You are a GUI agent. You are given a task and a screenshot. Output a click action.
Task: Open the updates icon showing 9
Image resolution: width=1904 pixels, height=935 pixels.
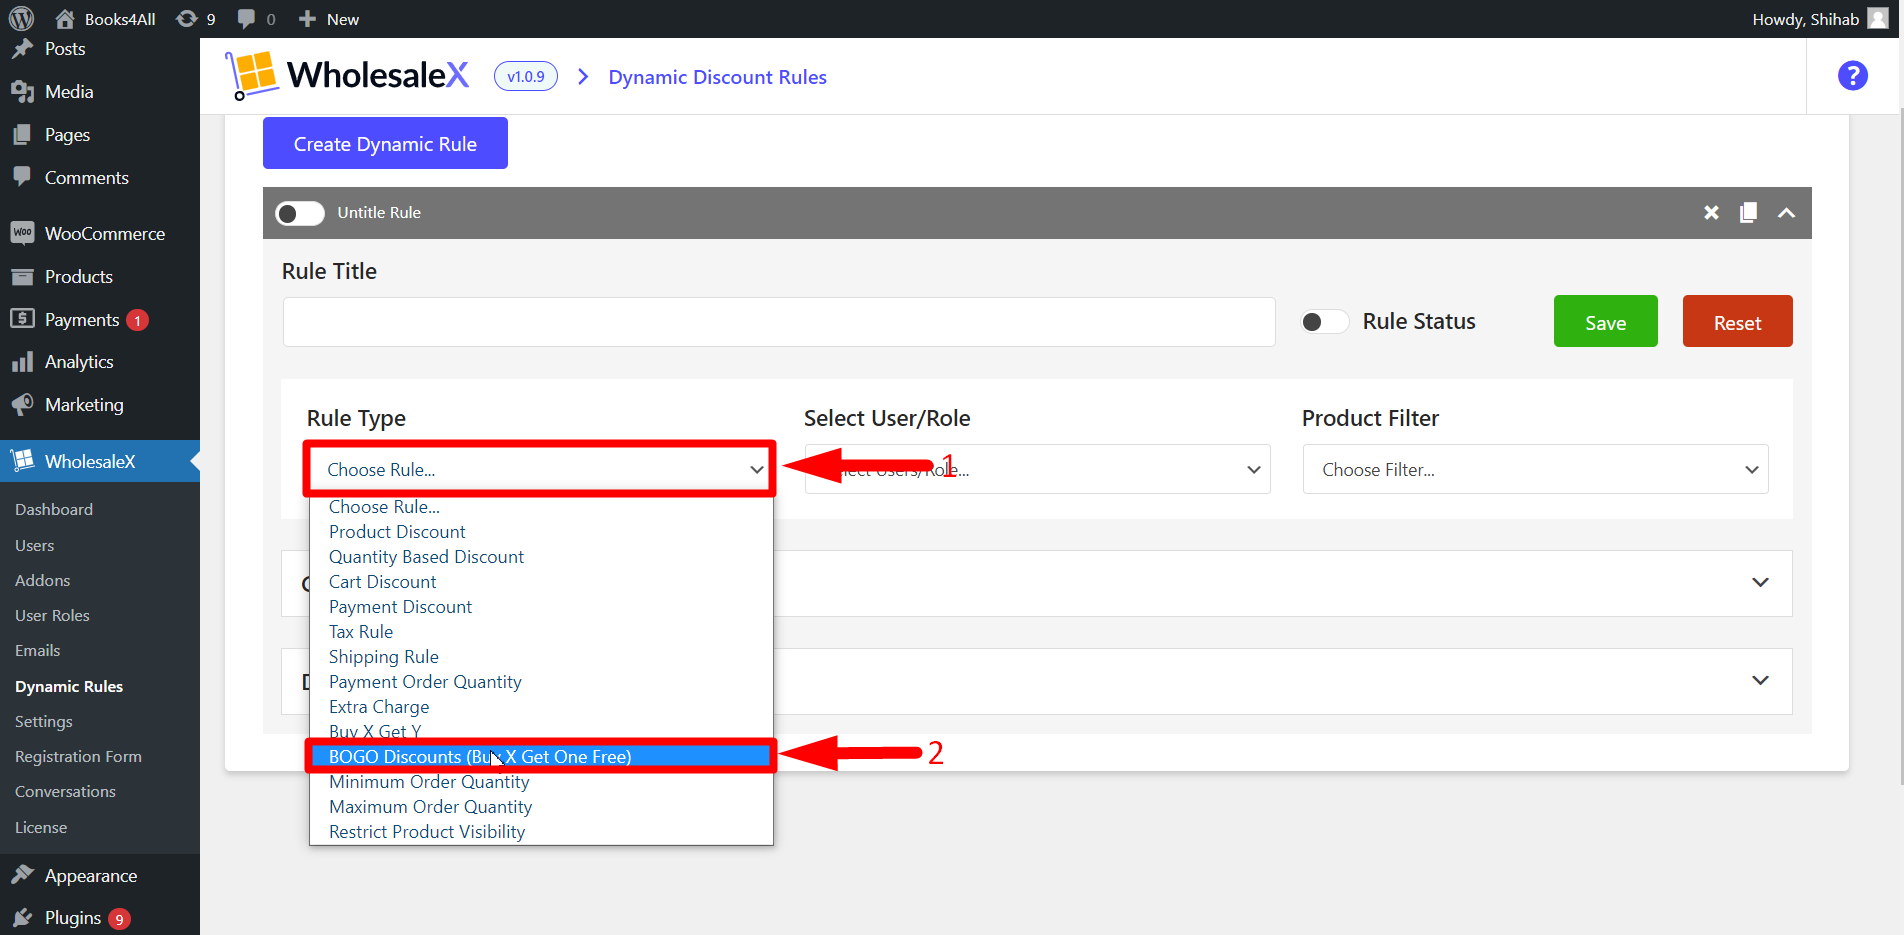196,19
